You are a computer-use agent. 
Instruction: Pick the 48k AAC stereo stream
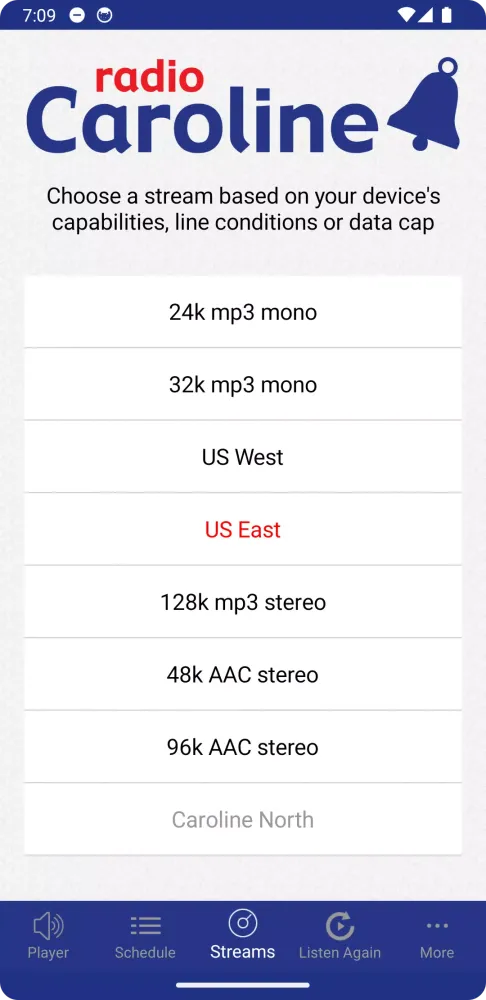pos(243,674)
